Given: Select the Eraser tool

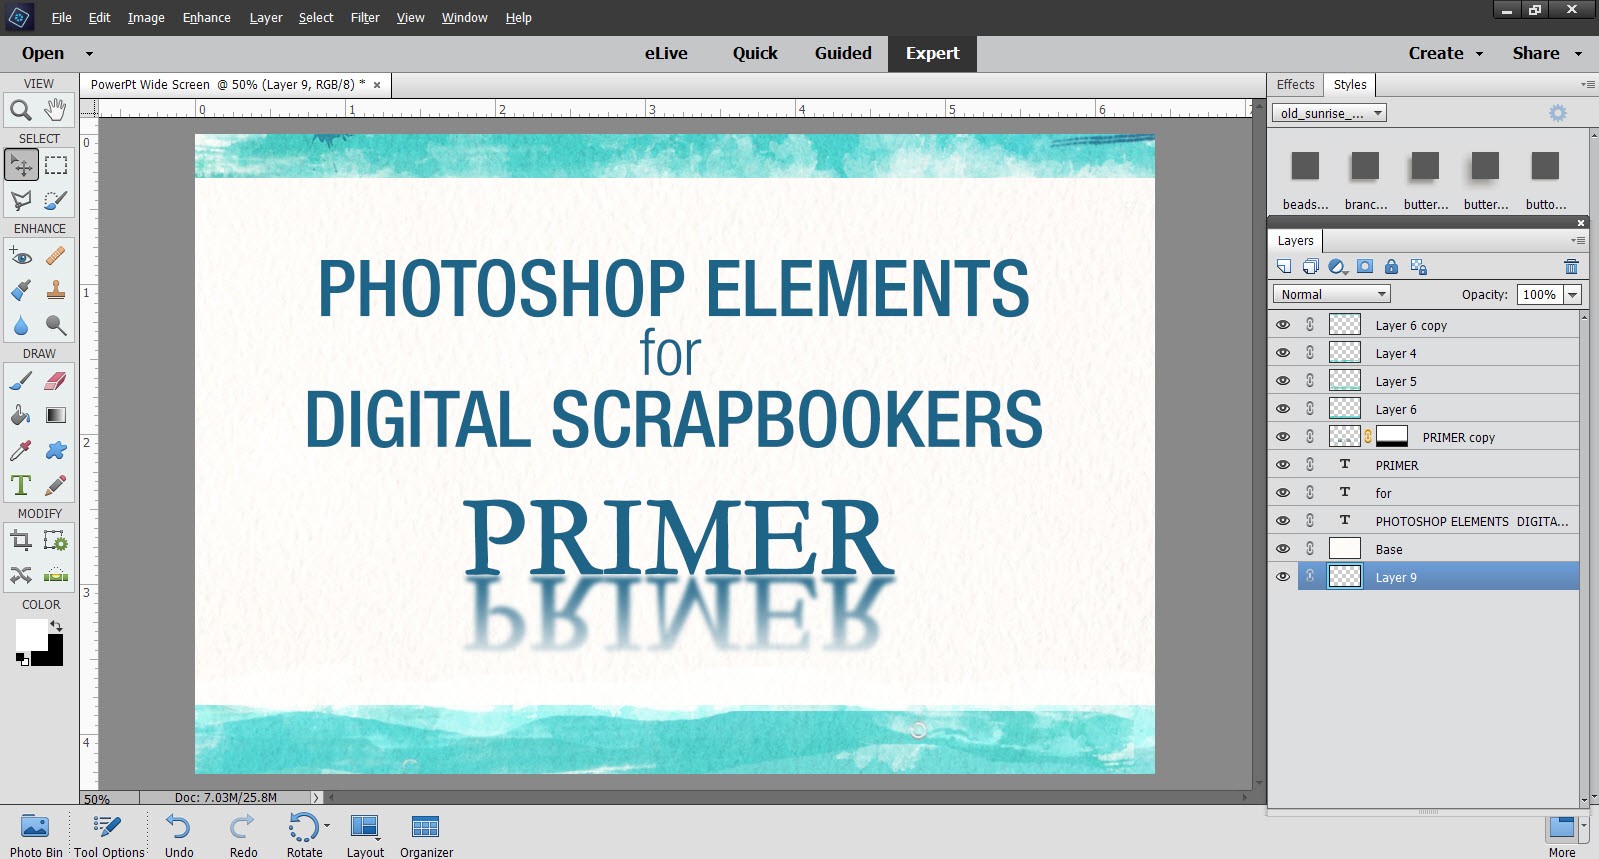Looking at the screenshot, I should [56, 380].
